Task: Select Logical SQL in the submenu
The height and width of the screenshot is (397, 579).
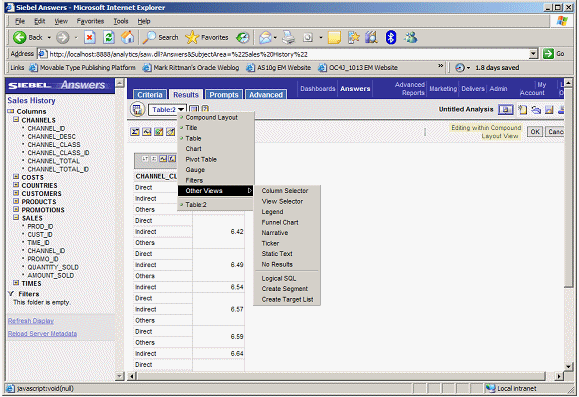Action: 279,278
